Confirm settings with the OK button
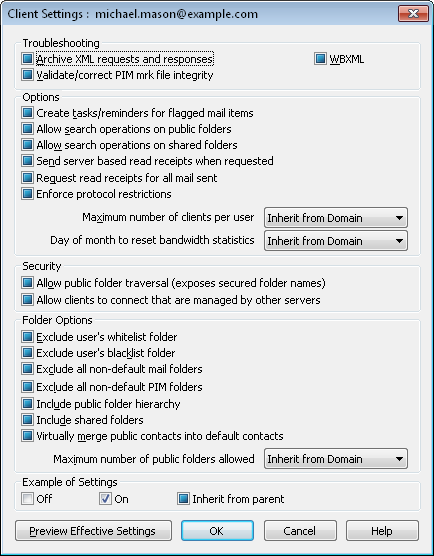The width and height of the screenshot is (434, 556). 217,531
